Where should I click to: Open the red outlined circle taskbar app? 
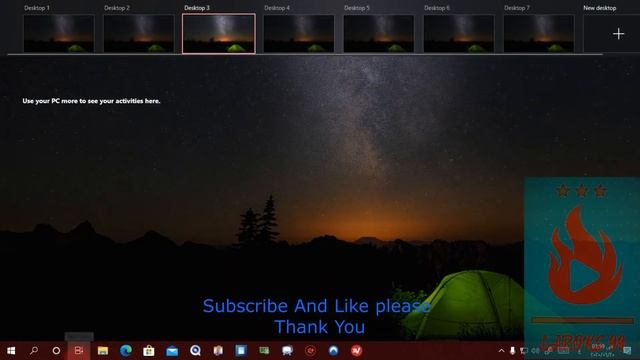coord(311,351)
